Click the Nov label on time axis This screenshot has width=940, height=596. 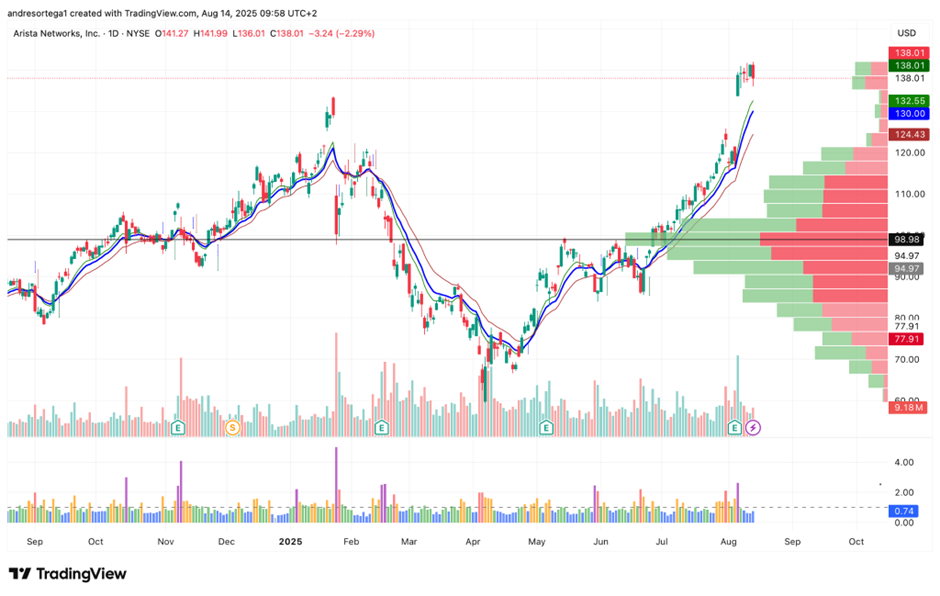(166, 541)
